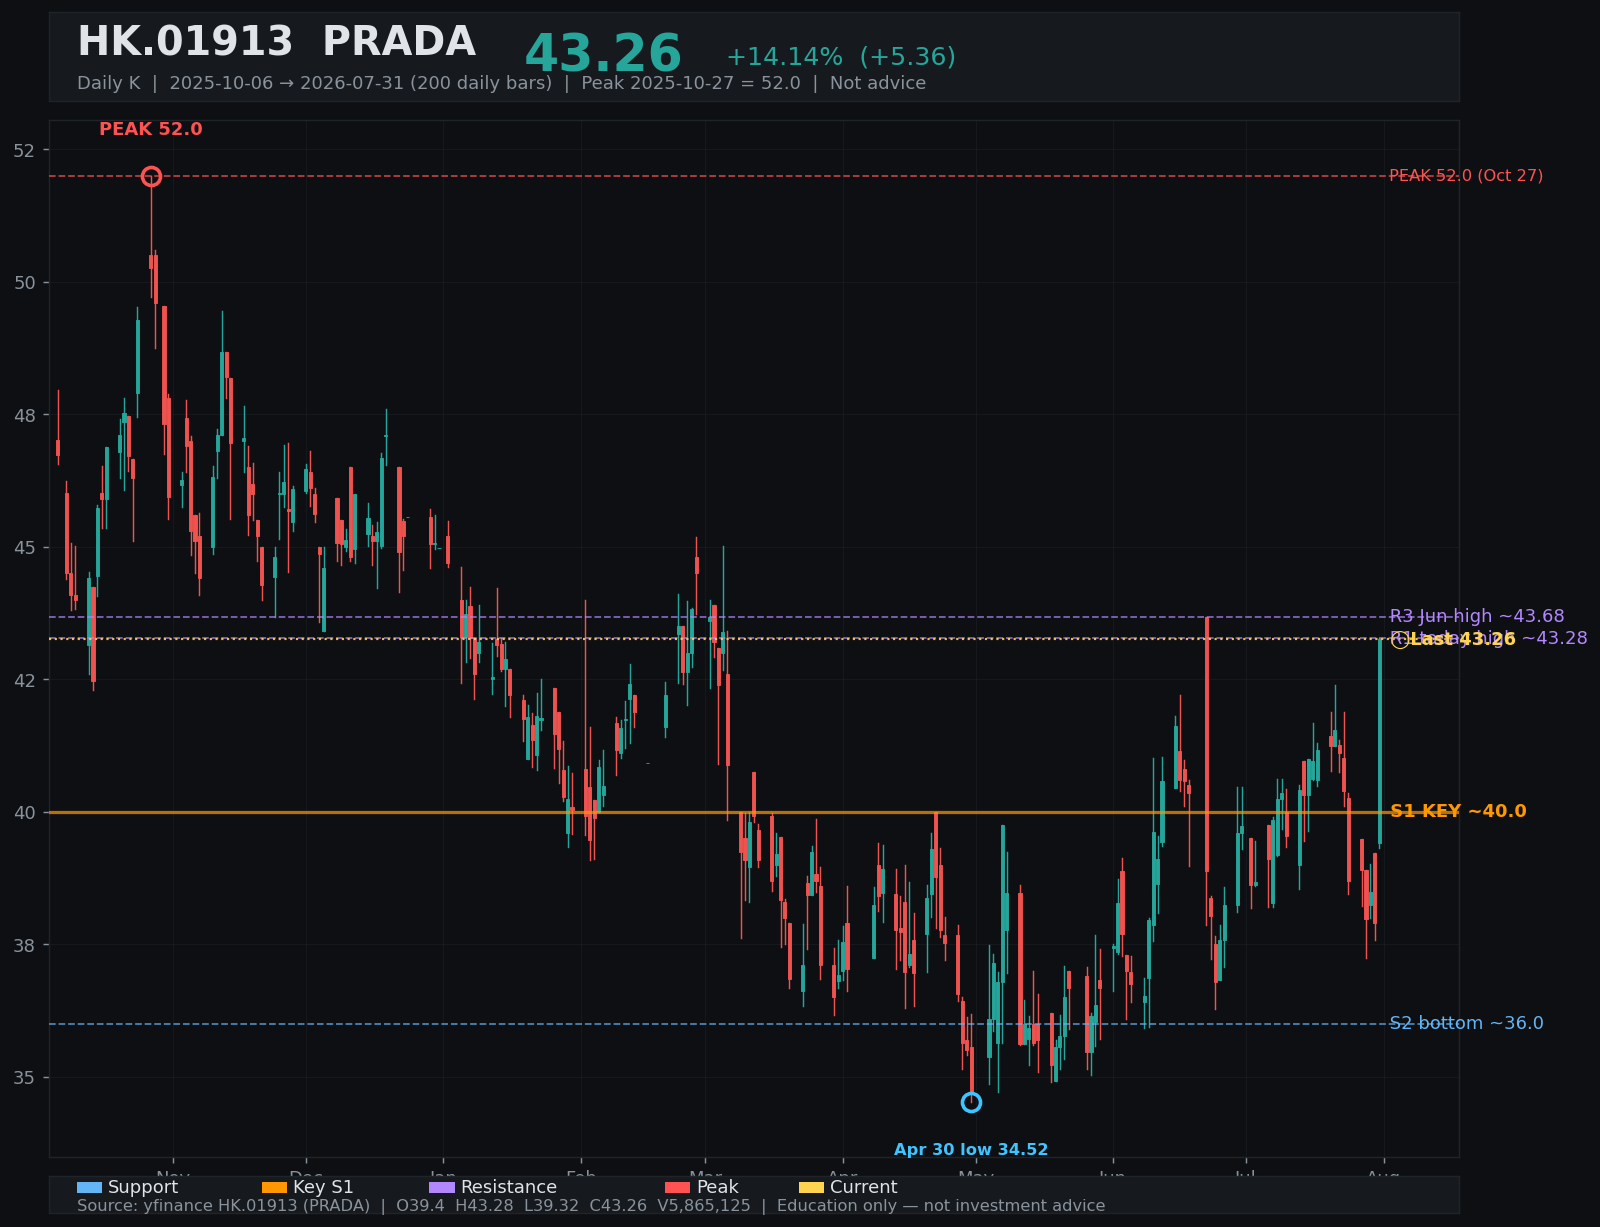
Task: Click the H43.28 high value in the footer
Action: coord(485,1206)
